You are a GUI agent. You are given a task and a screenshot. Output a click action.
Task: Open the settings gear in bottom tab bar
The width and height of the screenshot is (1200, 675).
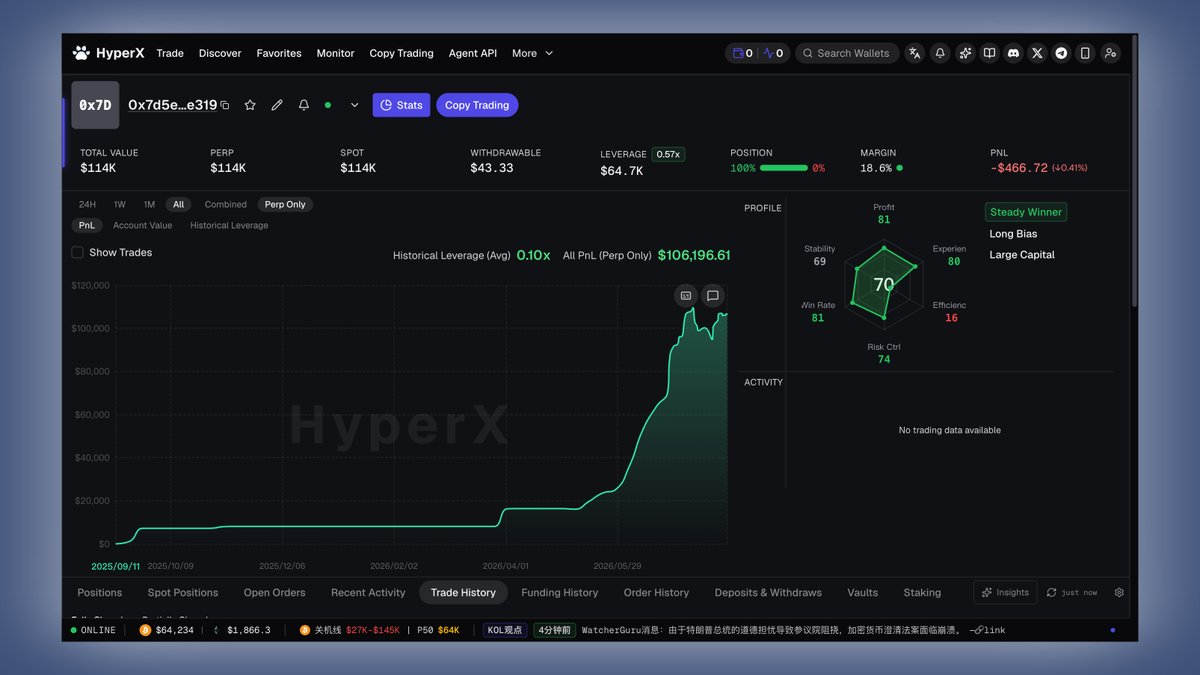click(1119, 592)
